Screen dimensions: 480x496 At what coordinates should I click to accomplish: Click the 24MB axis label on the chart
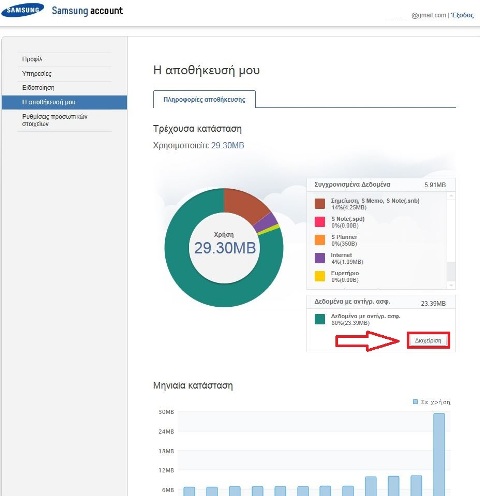click(x=166, y=432)
